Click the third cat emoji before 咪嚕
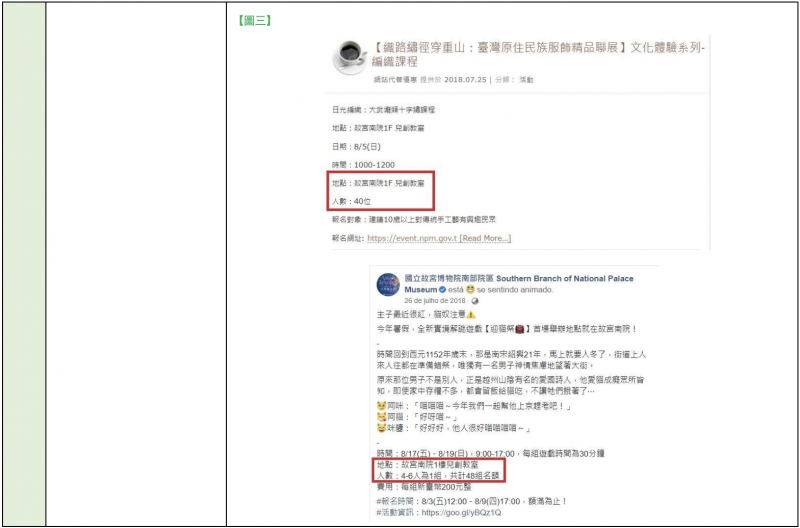Image resolution: width=800 pixels, height=528 pixels. 380,426
